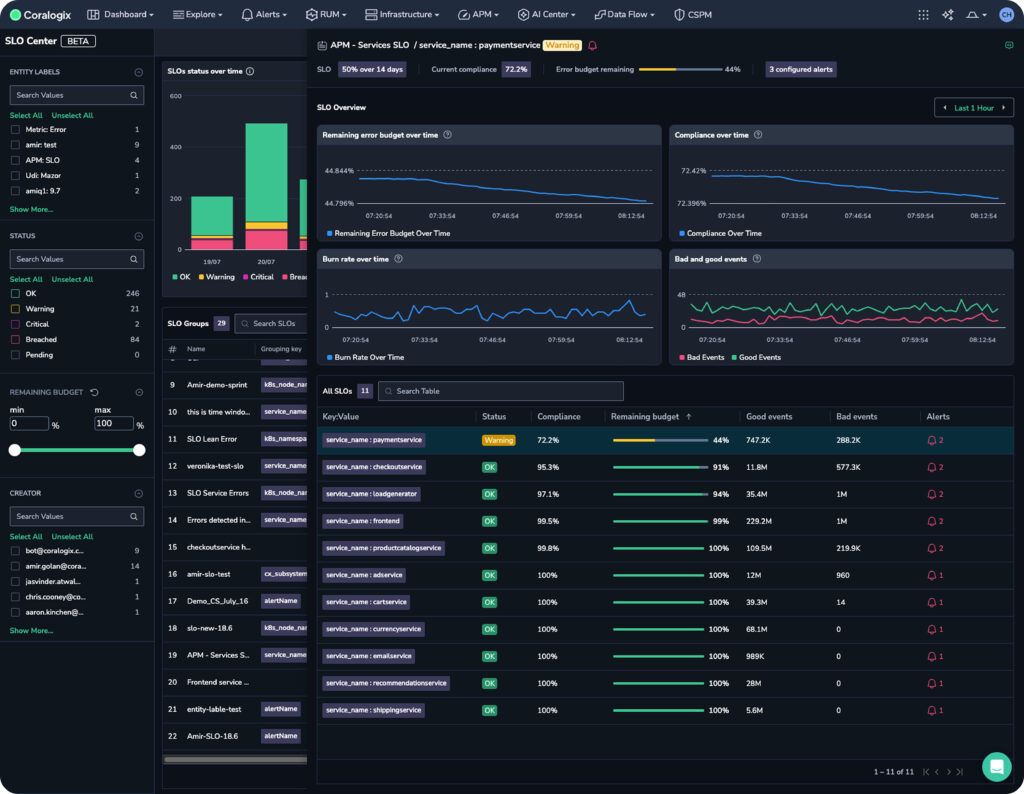
Task: Click the alerts bell in the paymentservice row
Action: 932,440
